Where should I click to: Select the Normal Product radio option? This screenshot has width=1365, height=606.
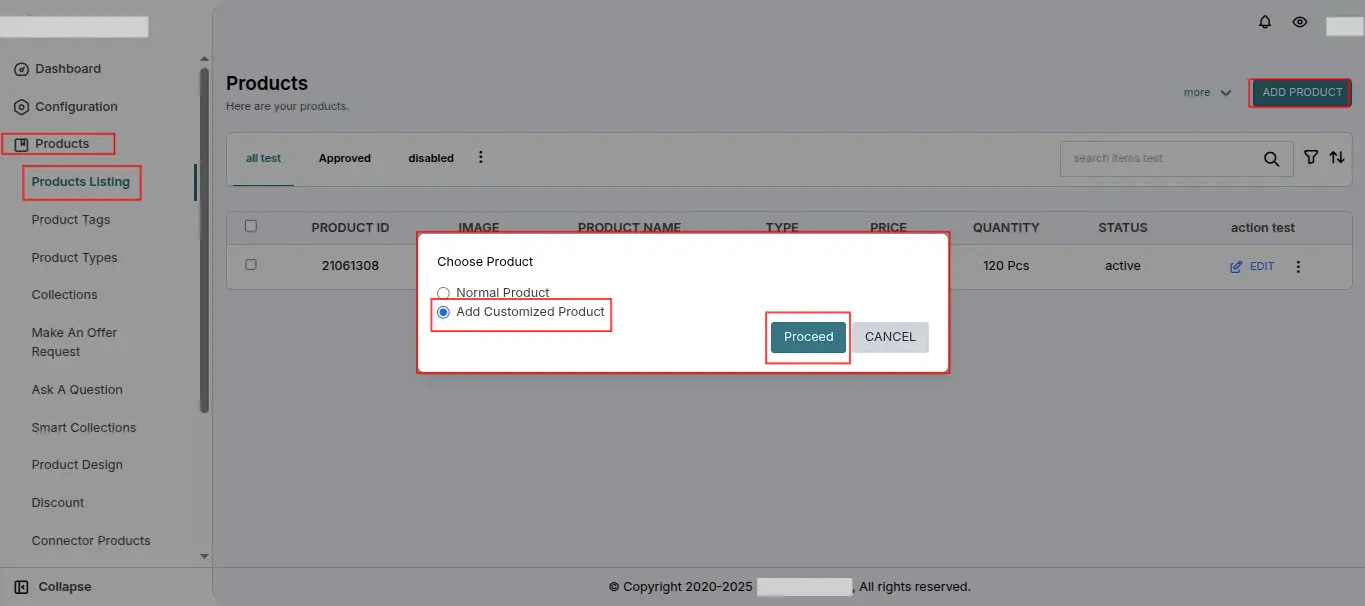443,293
